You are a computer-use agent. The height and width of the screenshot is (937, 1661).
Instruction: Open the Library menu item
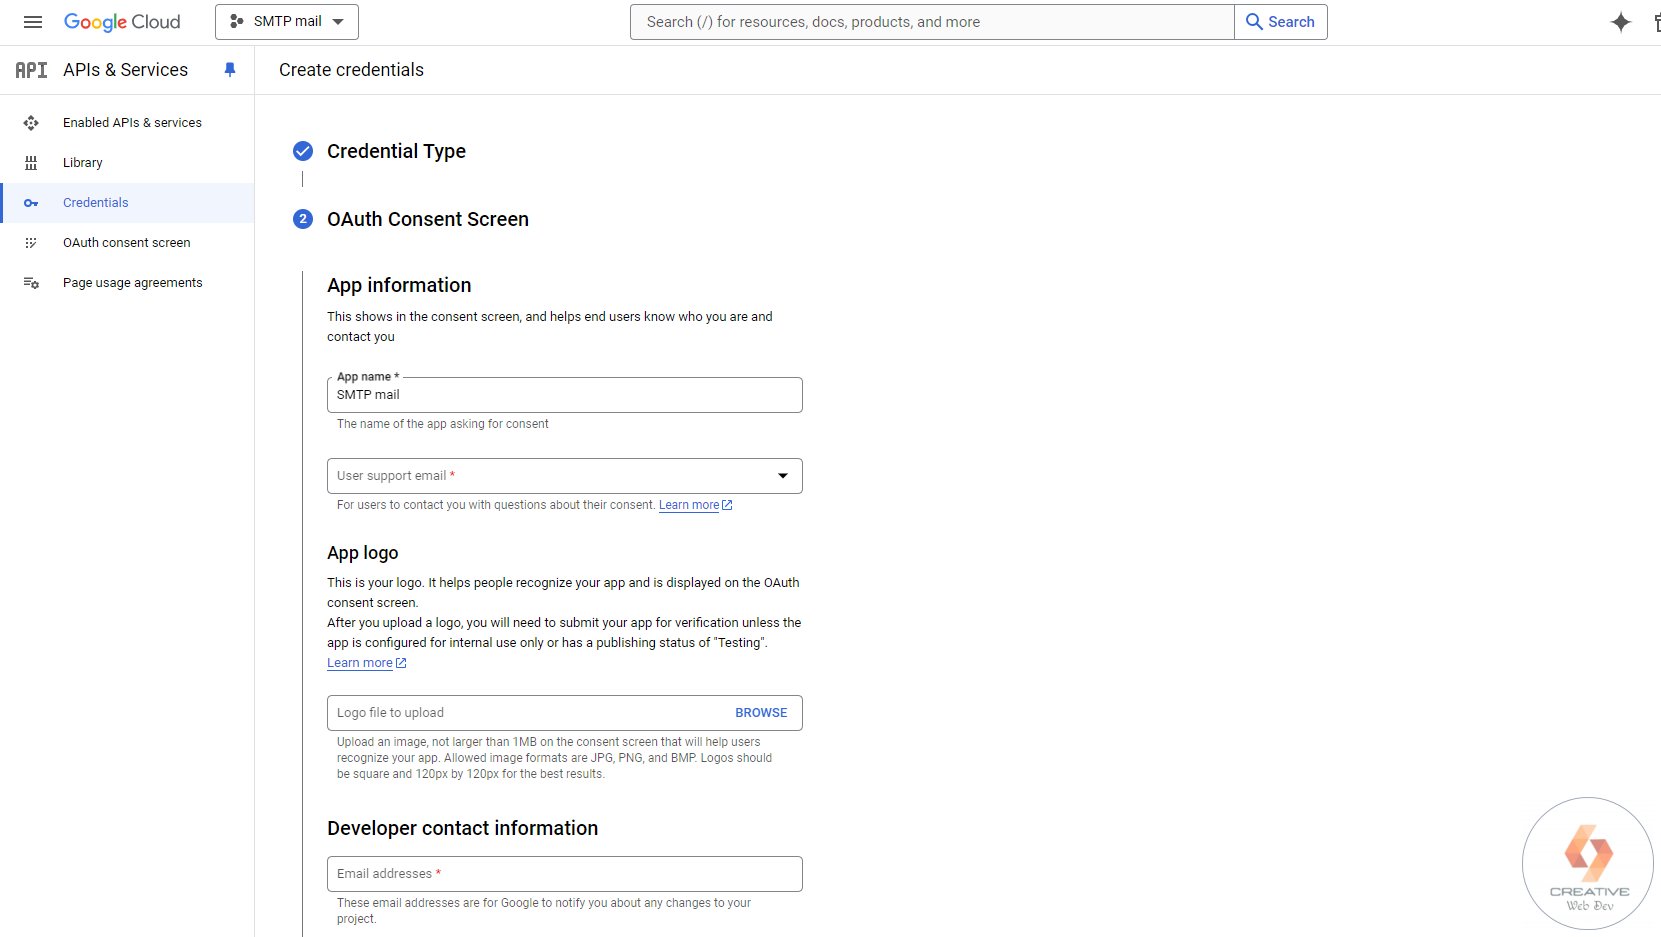point(127,163)
